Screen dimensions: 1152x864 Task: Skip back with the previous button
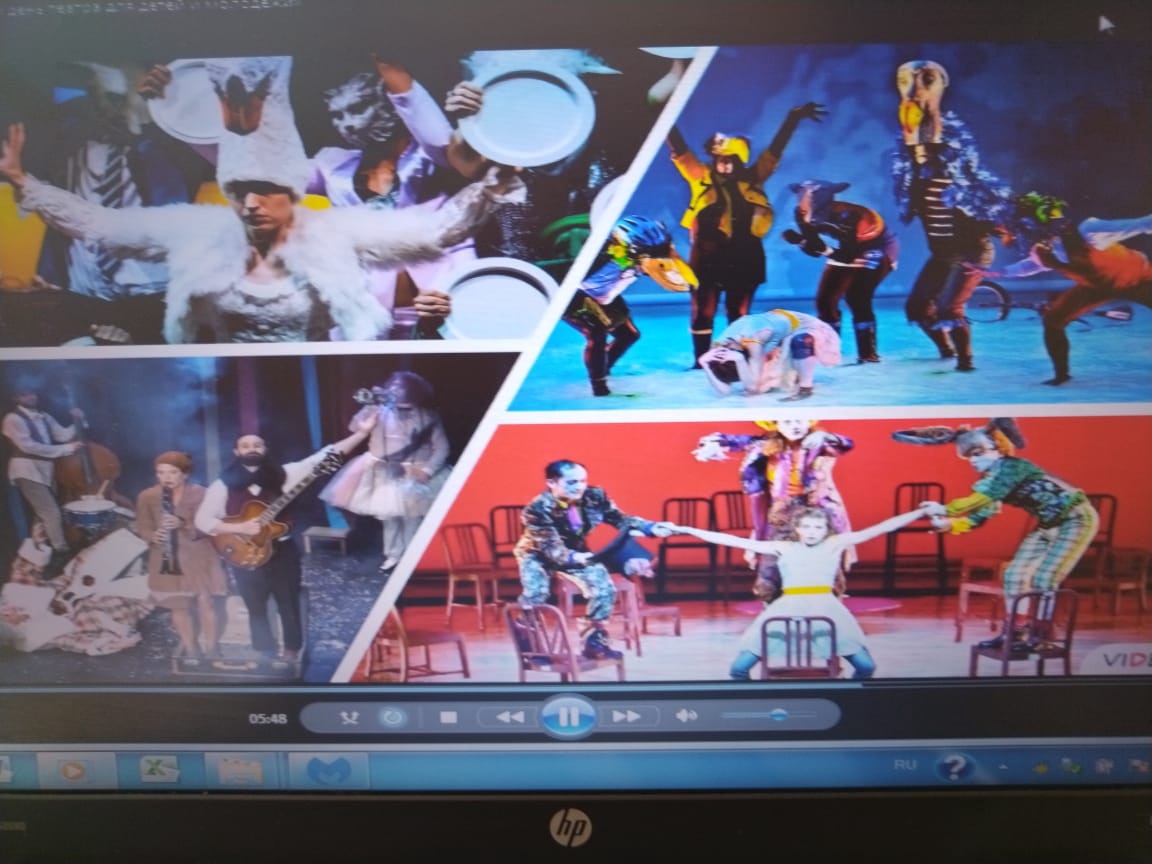[x=509, y=717]
